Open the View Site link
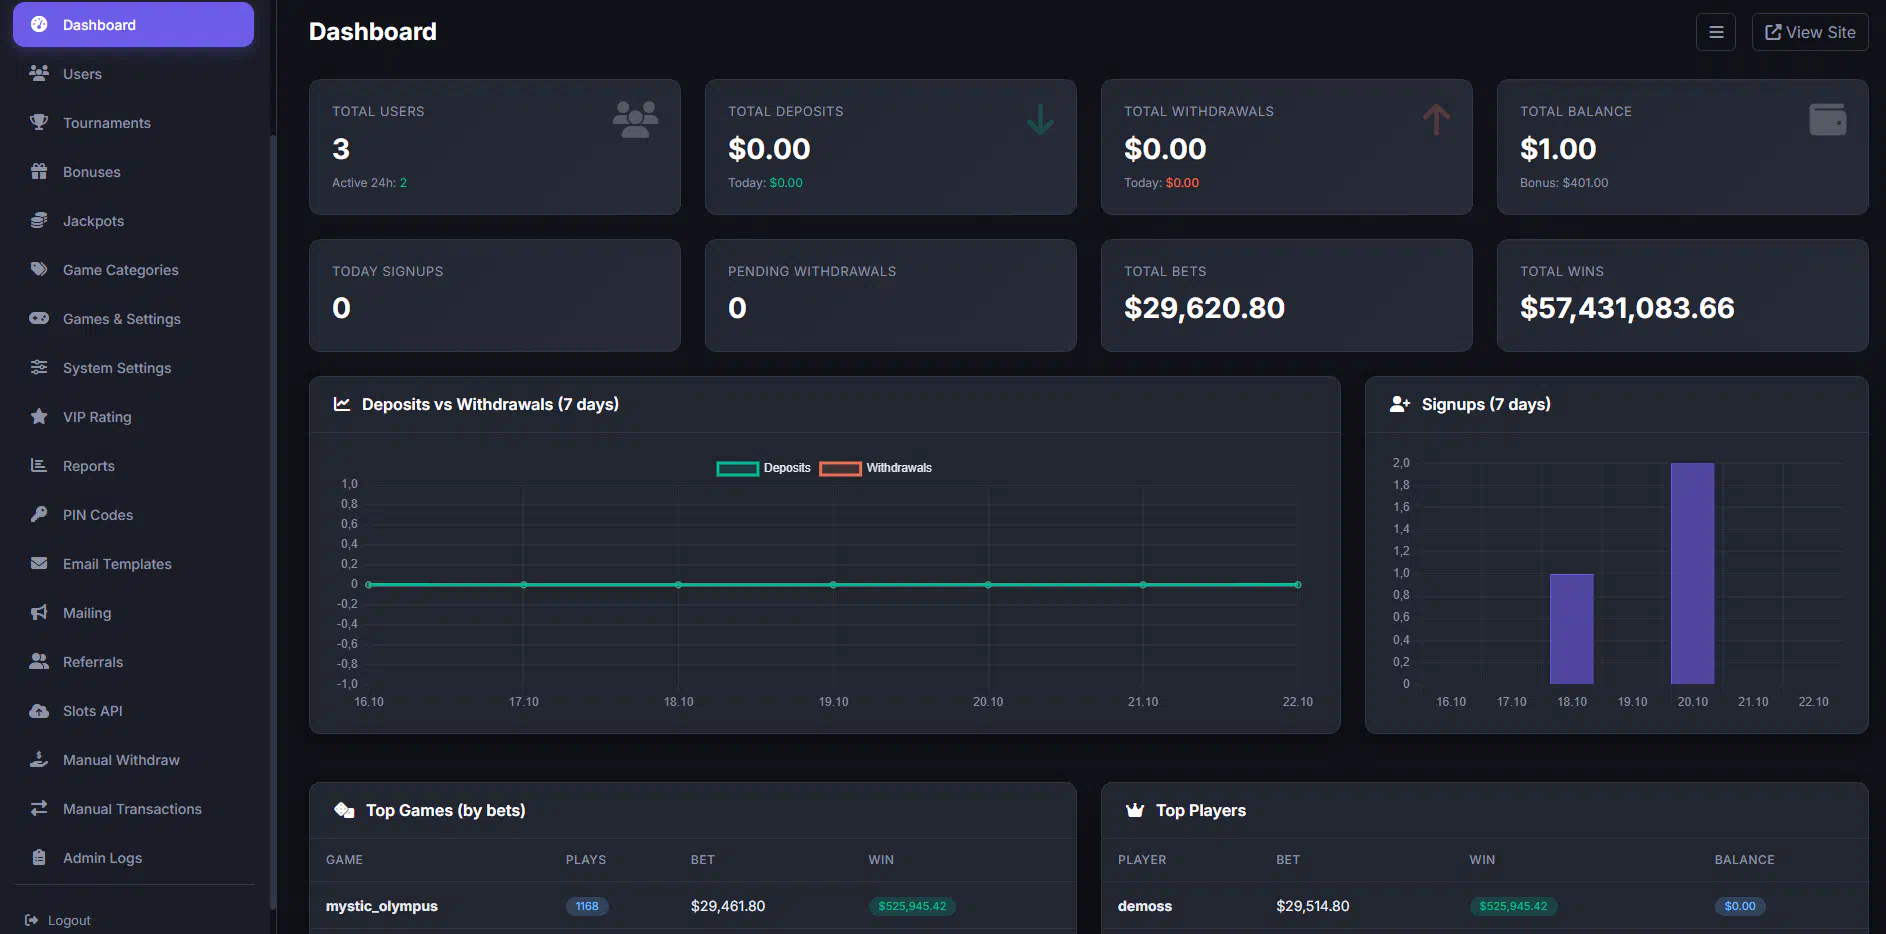This screenshot has height=934, width=1886. (1810, 32)
